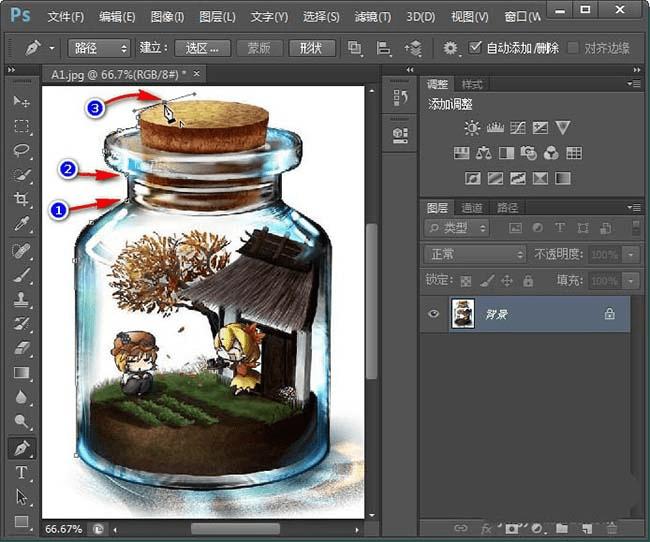The image size is (650, 542).
Task: Open the 图像(I) menu
Action: [x=167, y=17]
